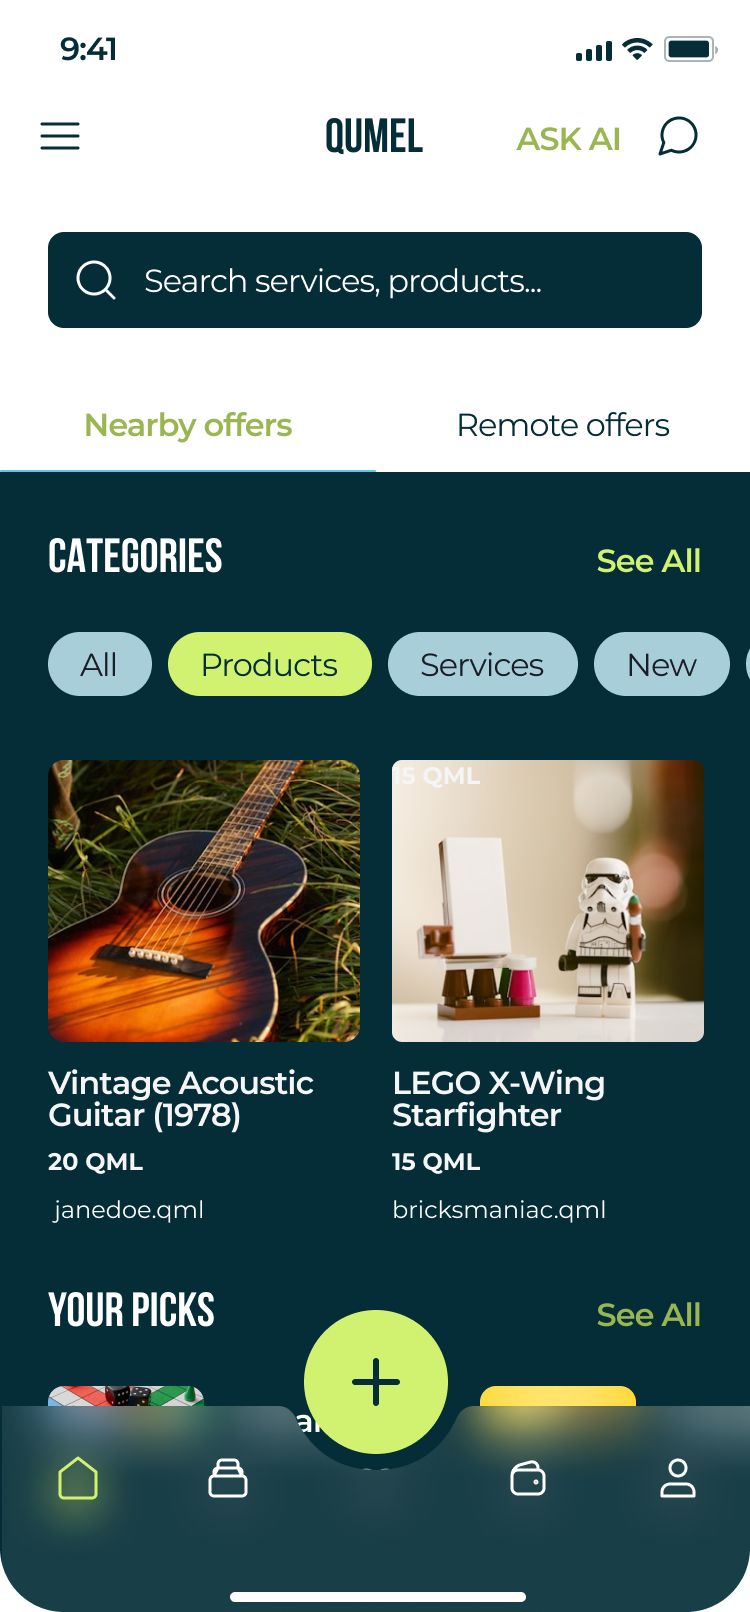Open the chat messages icon
Viewport: 750px width, 1612px height.
tap(677, 137)
